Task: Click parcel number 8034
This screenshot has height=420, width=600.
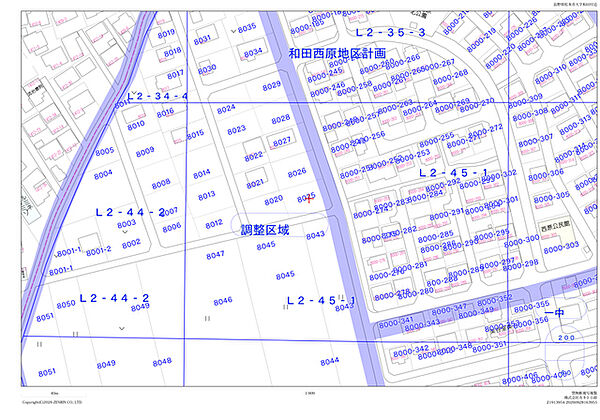Action: [x=253, y=52]
